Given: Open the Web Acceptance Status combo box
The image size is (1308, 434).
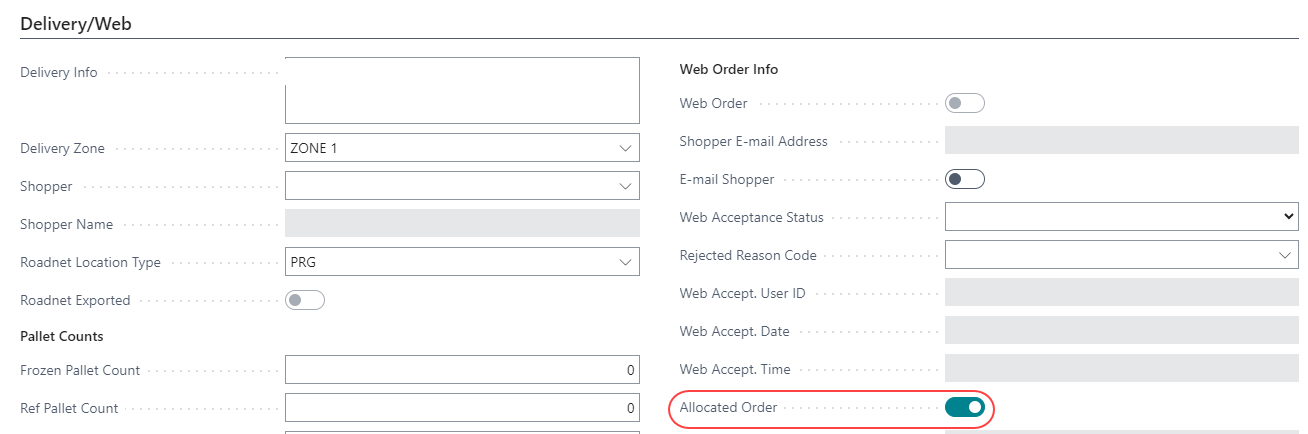Looking at the screenshot, I should point(1120,217).
